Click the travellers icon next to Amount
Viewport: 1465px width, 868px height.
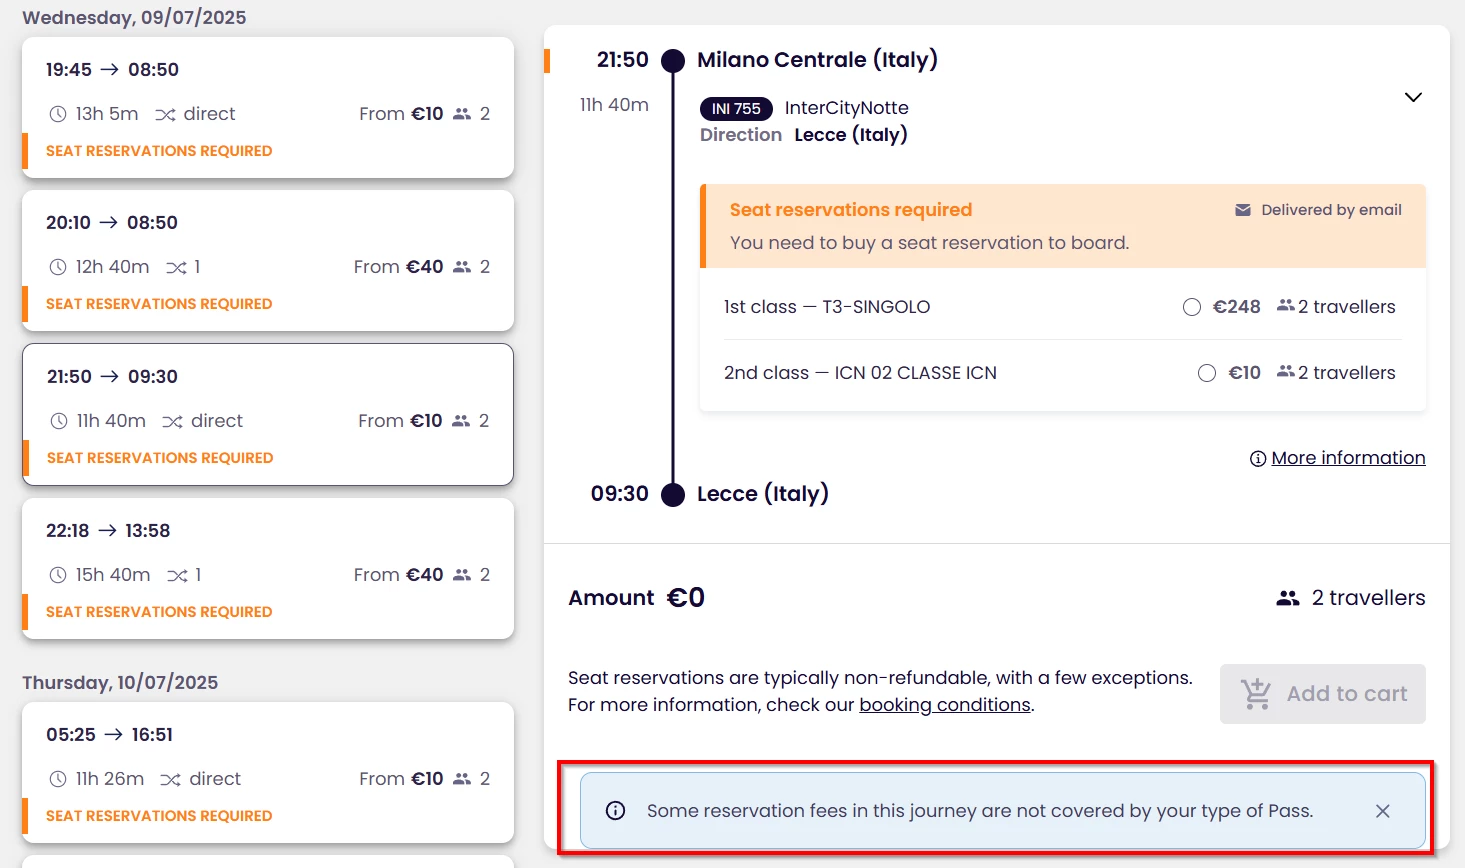point(1288,598)
